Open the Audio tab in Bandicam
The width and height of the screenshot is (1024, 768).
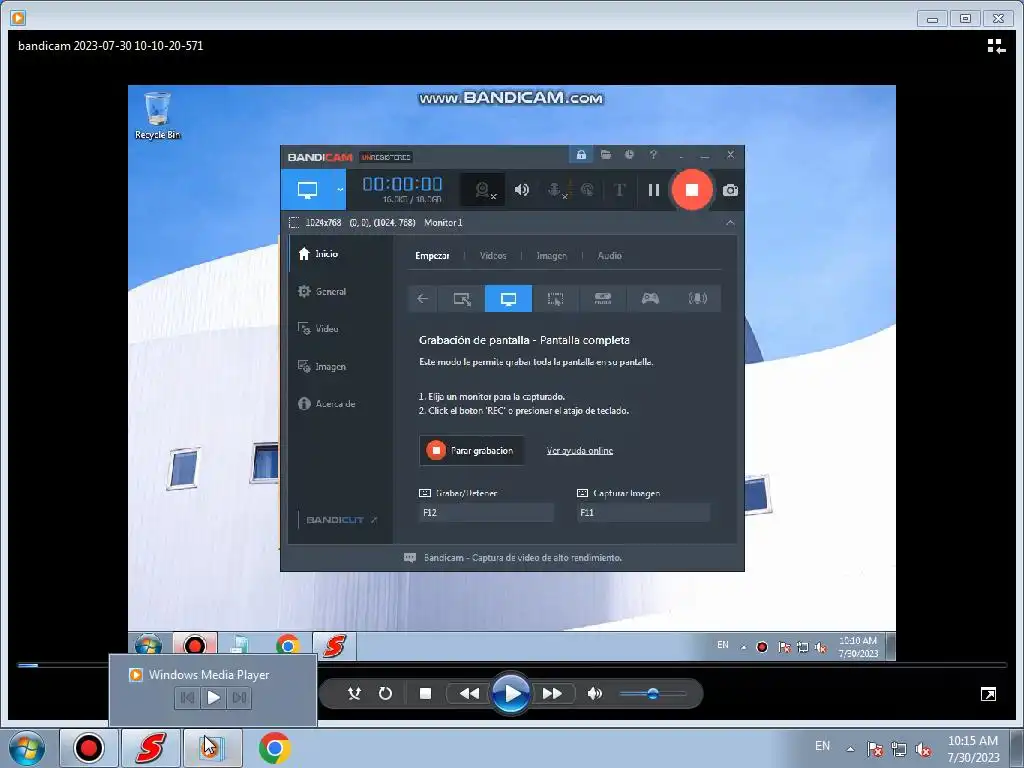(609, 255)
